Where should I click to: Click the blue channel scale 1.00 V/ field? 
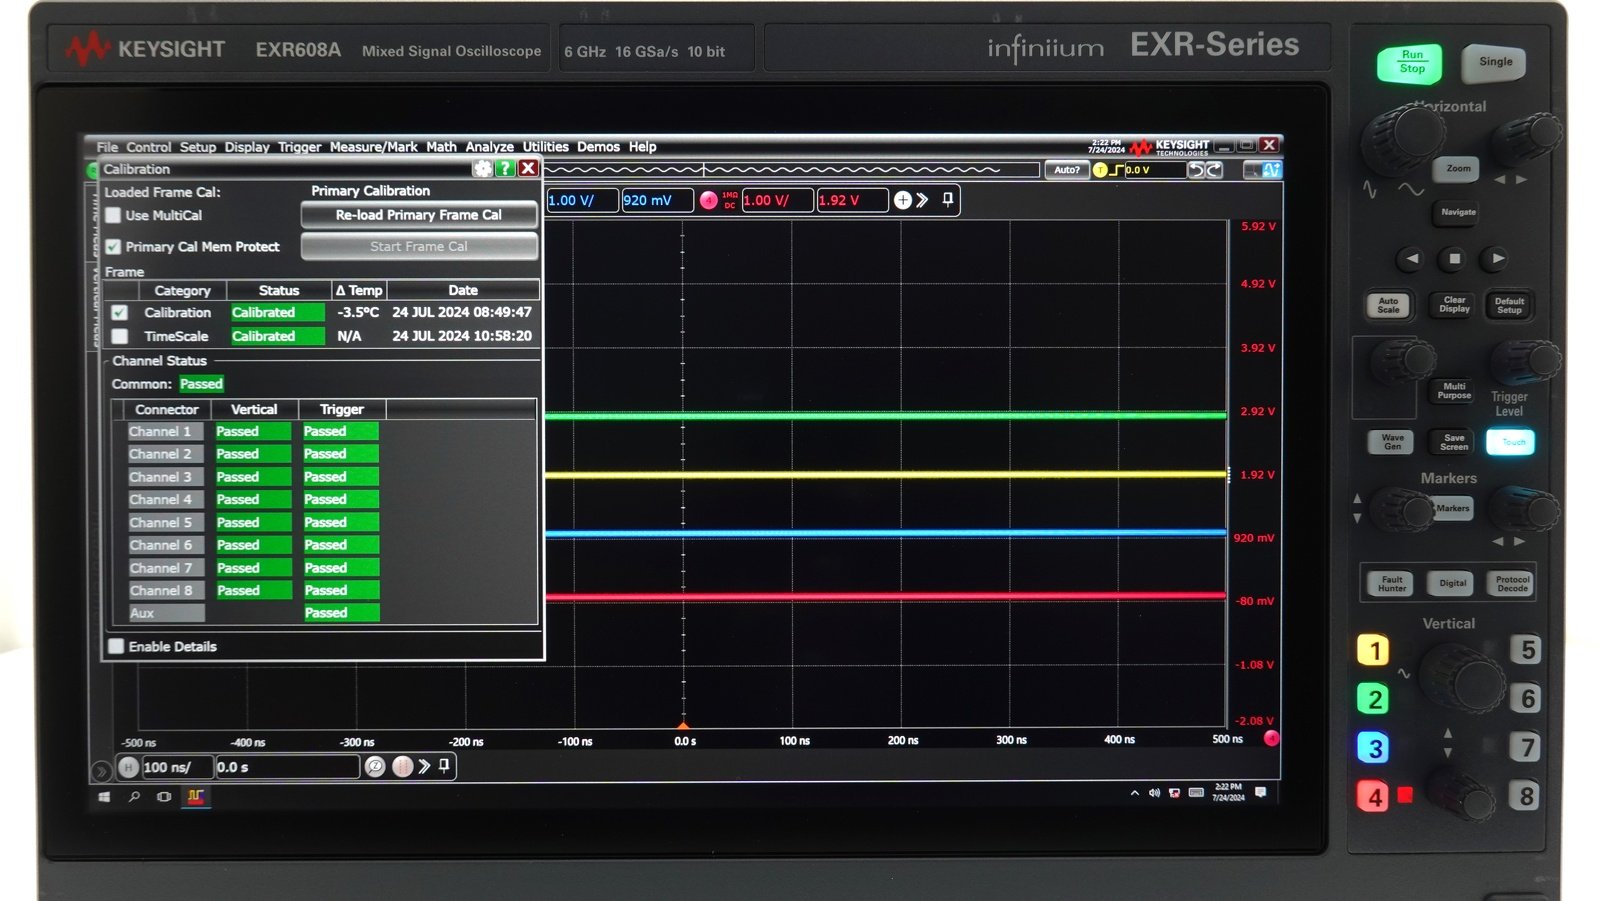582,200
